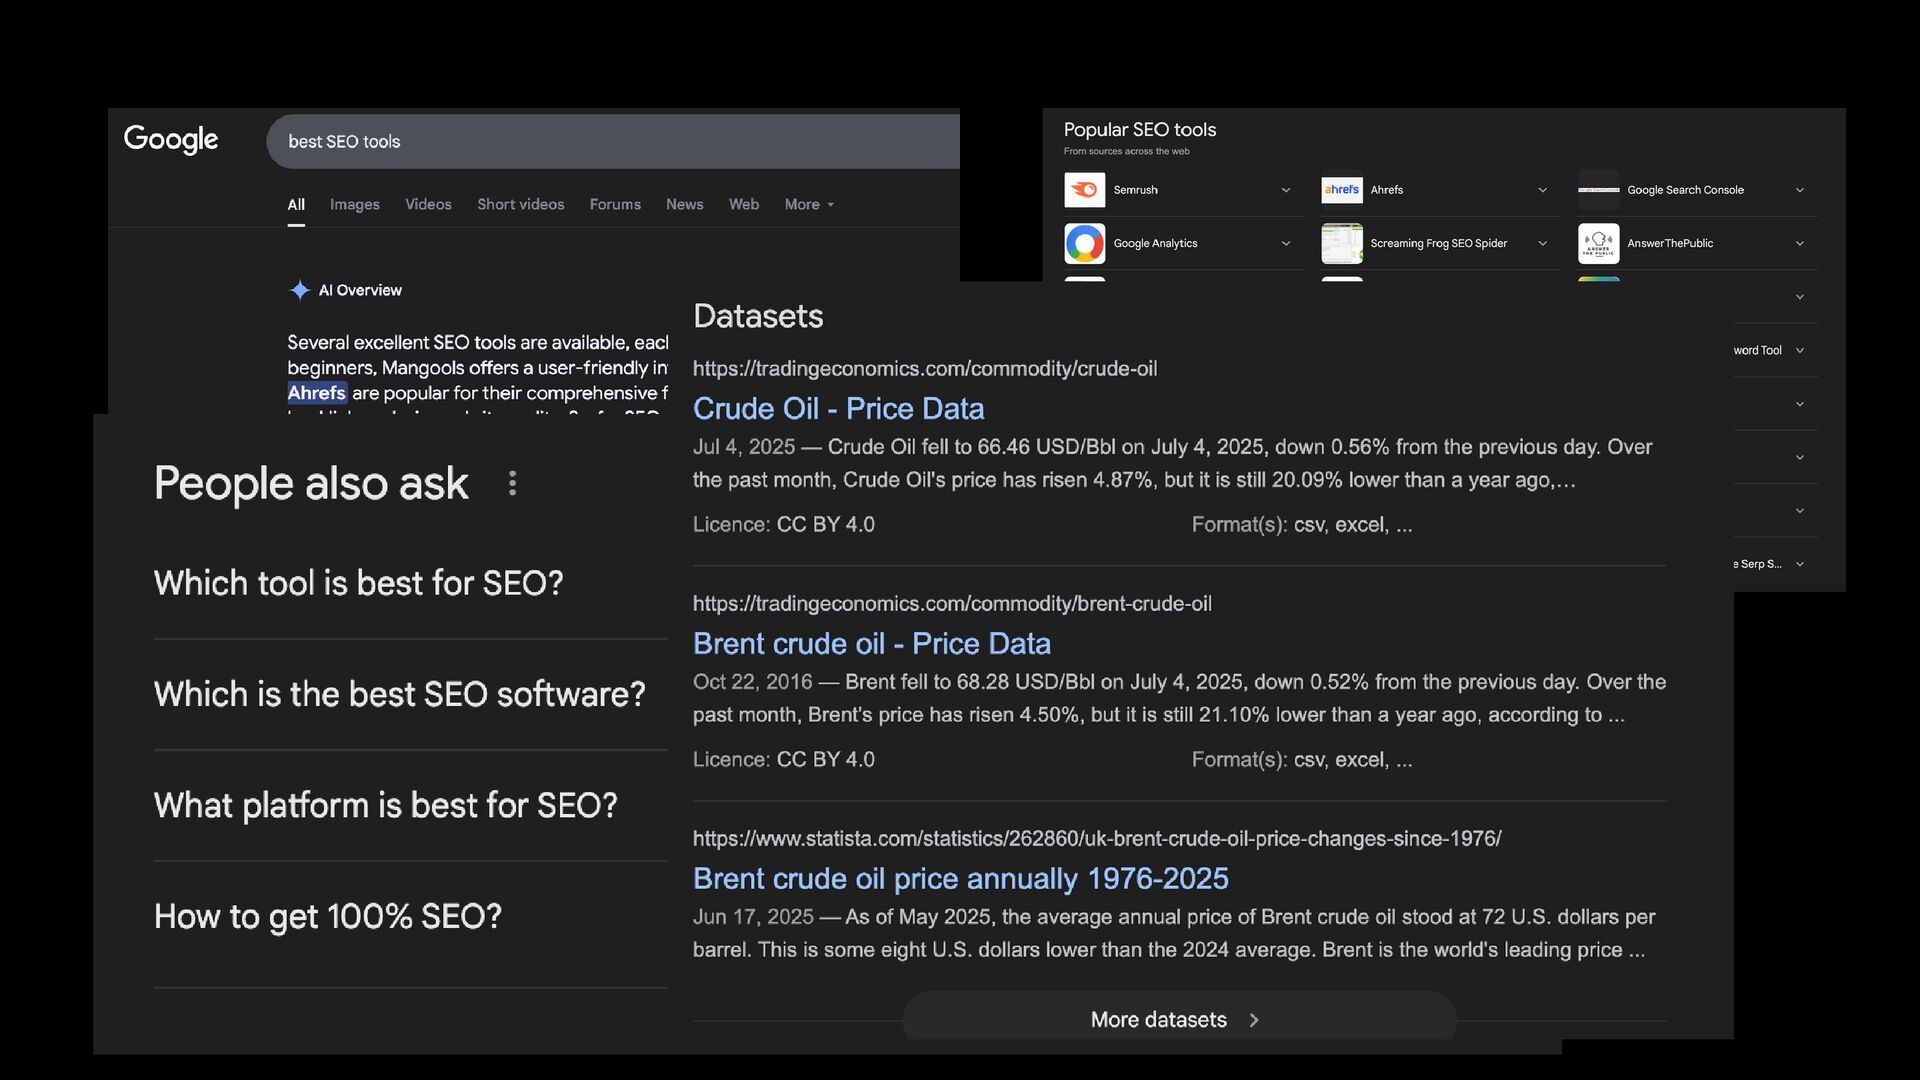This screenshot has width=1920, height=1080.
Task: Switch to the News tab
Action: coord(685,204)
